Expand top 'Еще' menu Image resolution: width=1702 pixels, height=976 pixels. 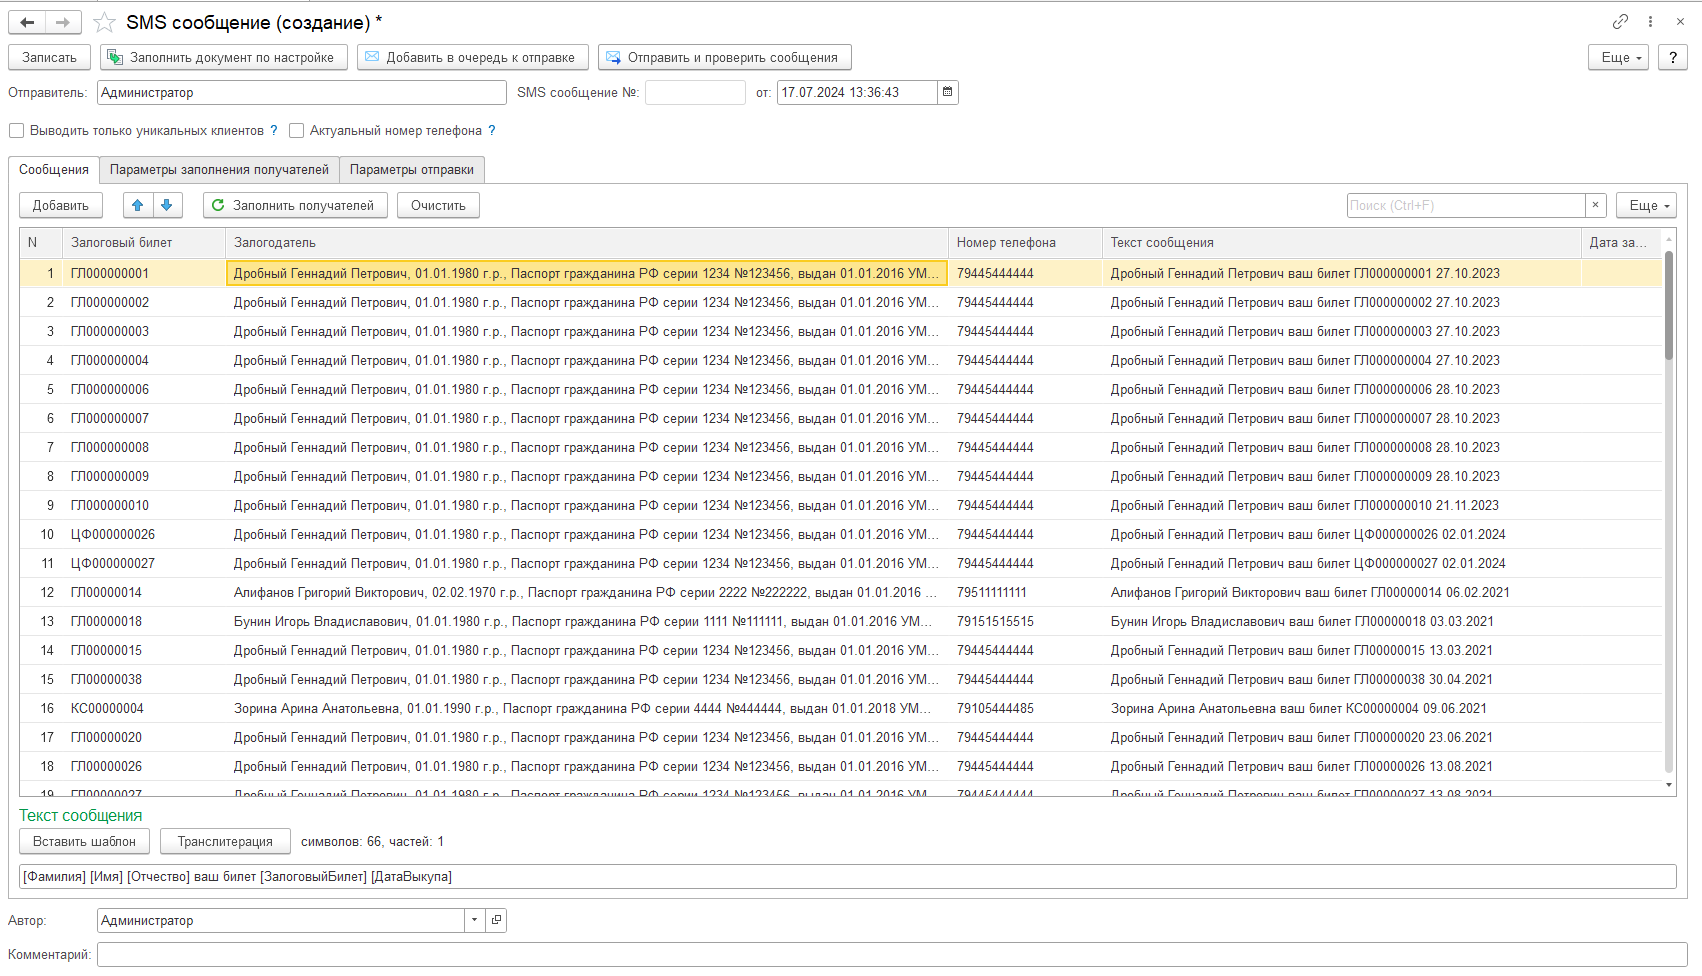pos(1618,57)
